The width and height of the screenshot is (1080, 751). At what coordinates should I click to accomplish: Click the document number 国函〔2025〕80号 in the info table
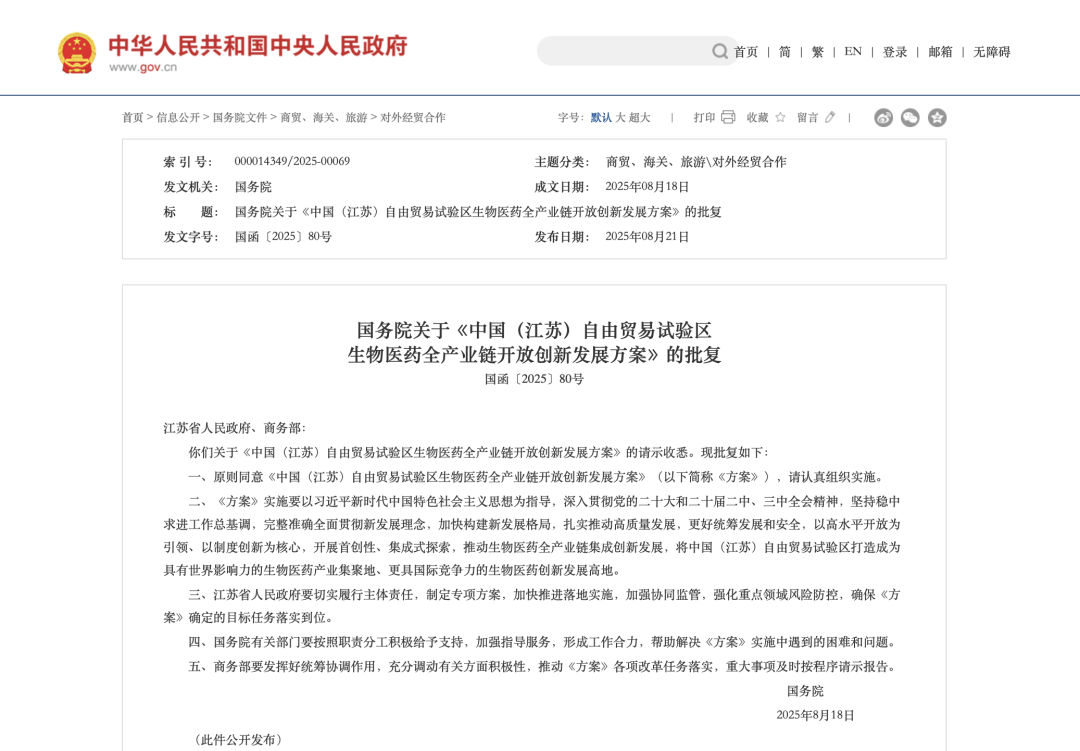click(x=283, y=237)
